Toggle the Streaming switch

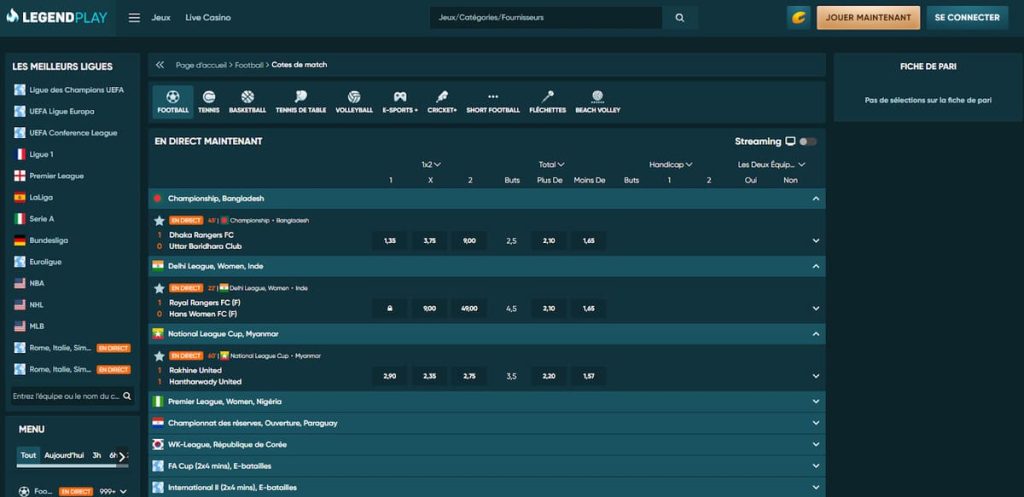coord(808,142)
